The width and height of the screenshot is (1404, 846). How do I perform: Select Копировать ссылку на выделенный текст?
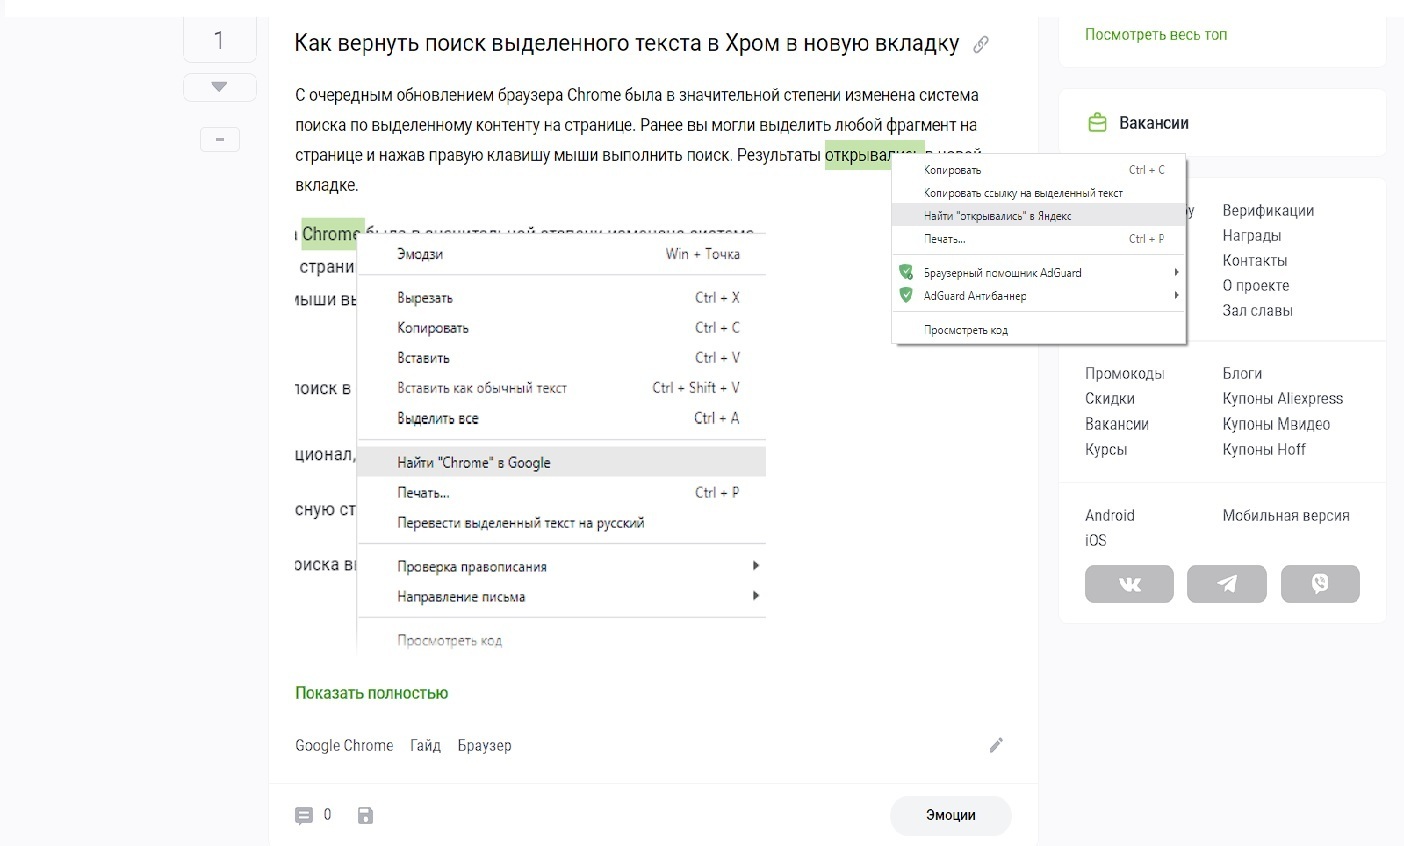1039,193
